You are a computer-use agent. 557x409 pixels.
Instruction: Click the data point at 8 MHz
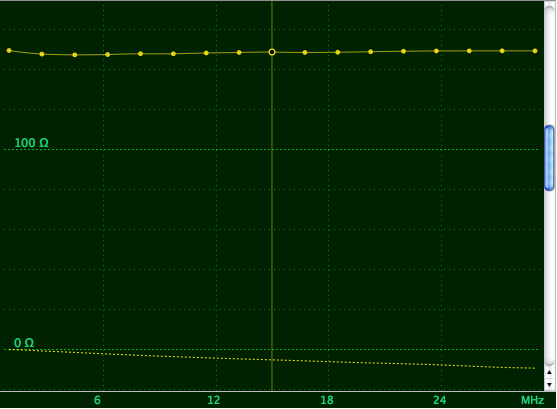(140, 54)
